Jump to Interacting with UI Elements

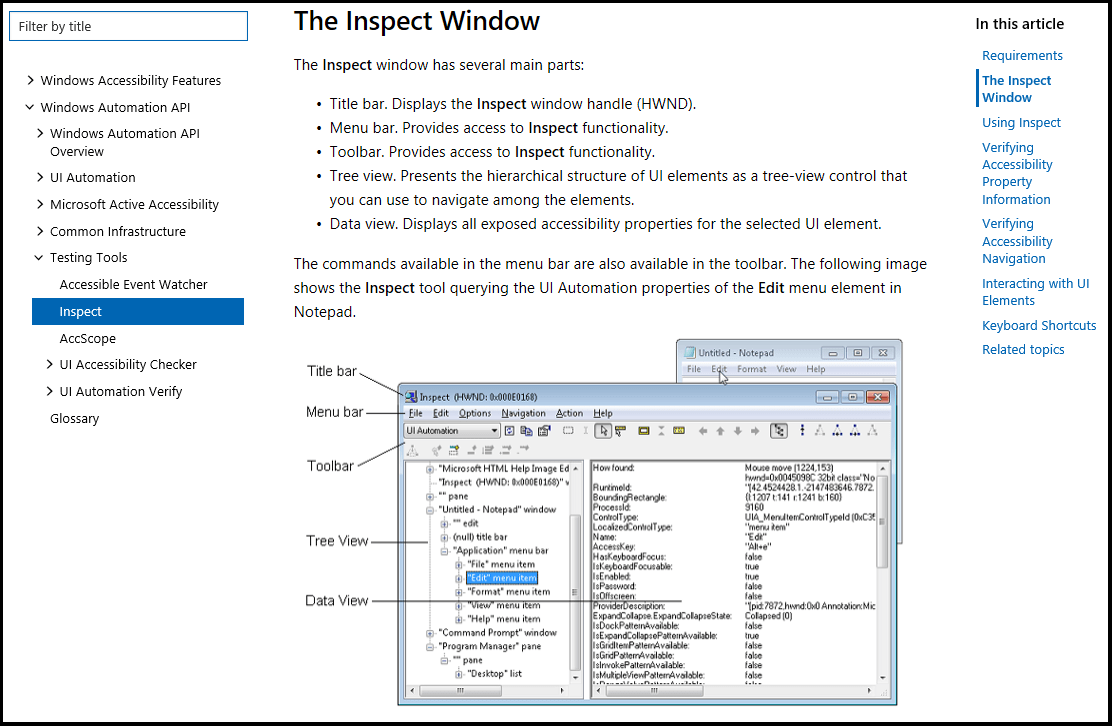point(1035,292)
